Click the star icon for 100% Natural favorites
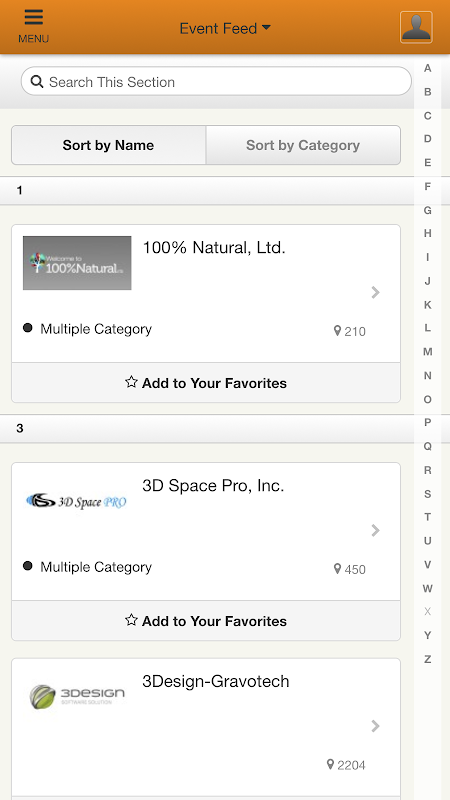Viewport: 450px width, 800px height. tap(131, 382)
